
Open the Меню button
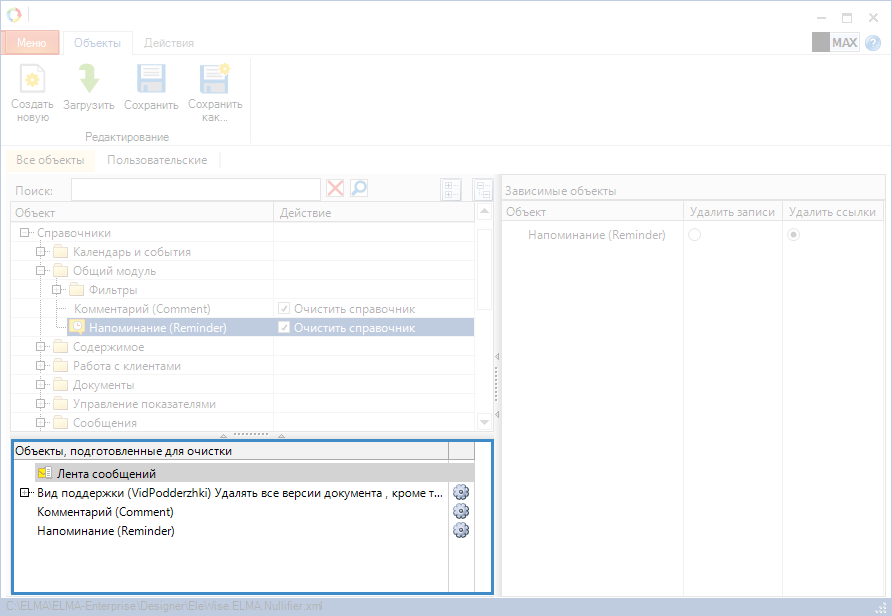click(31, 43)
